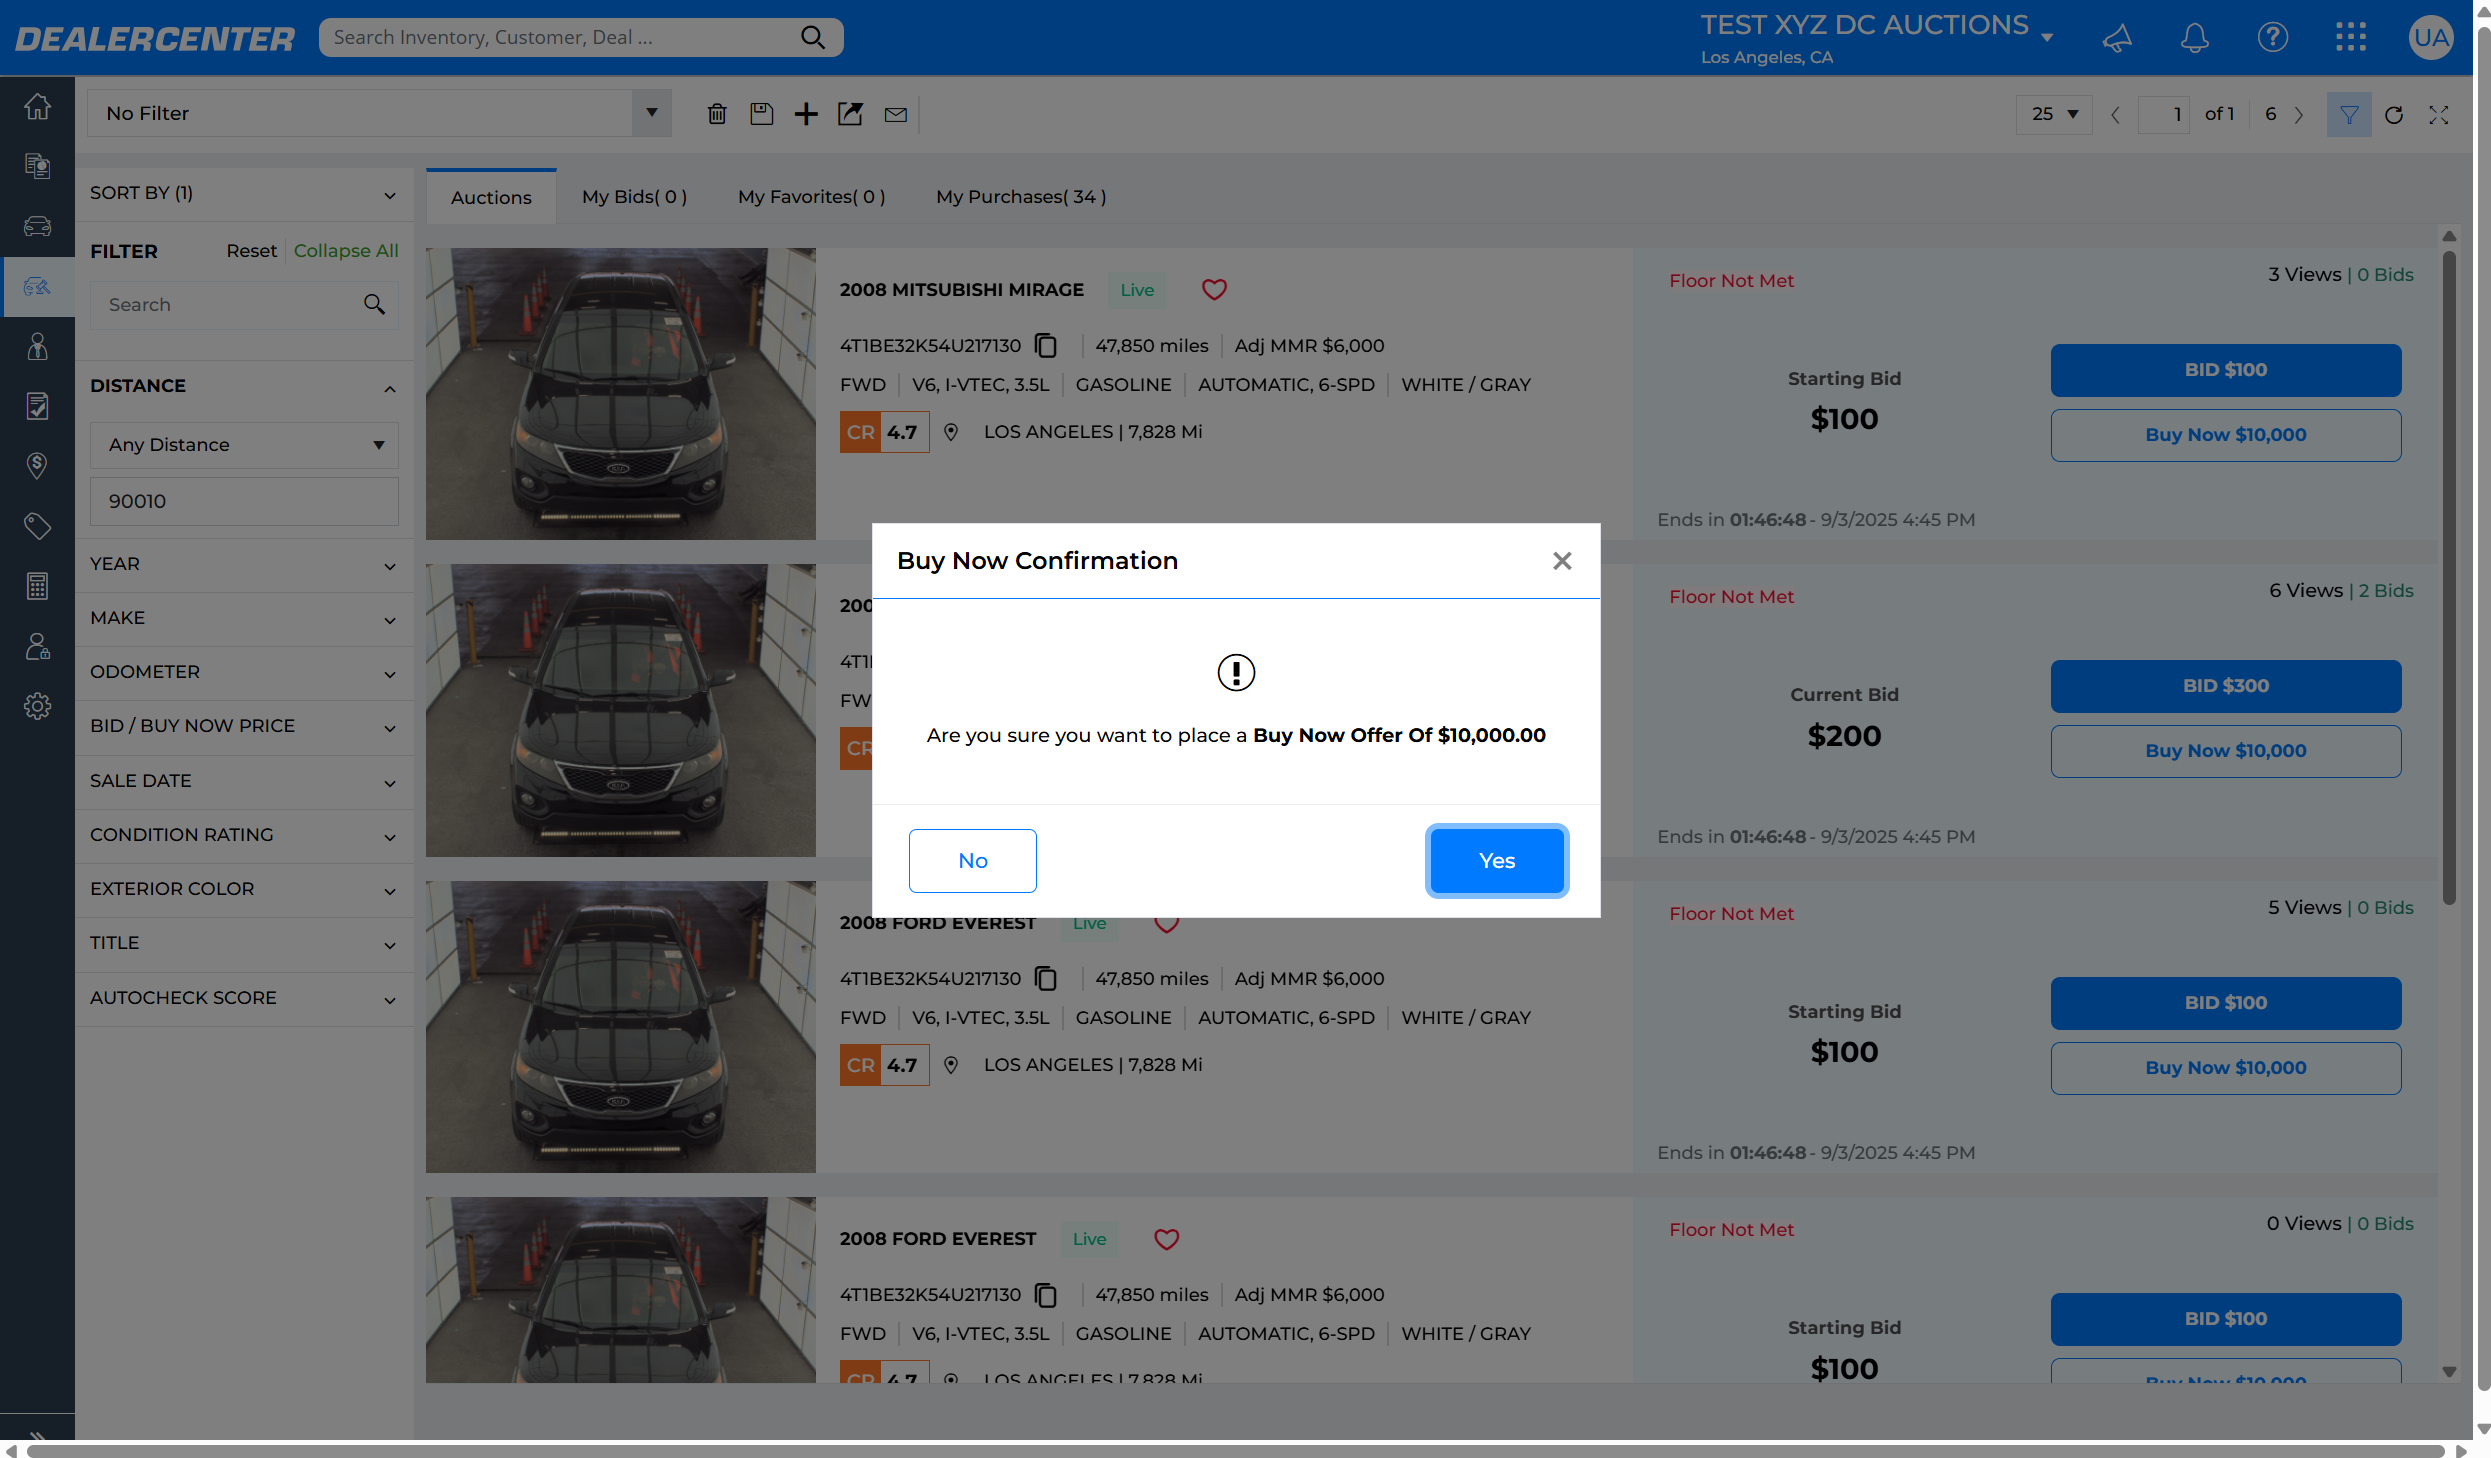Click BID $100 for Mitsubishi Mirage
Screen dimensions: 2491x1458
click(x=2225, y=370)
